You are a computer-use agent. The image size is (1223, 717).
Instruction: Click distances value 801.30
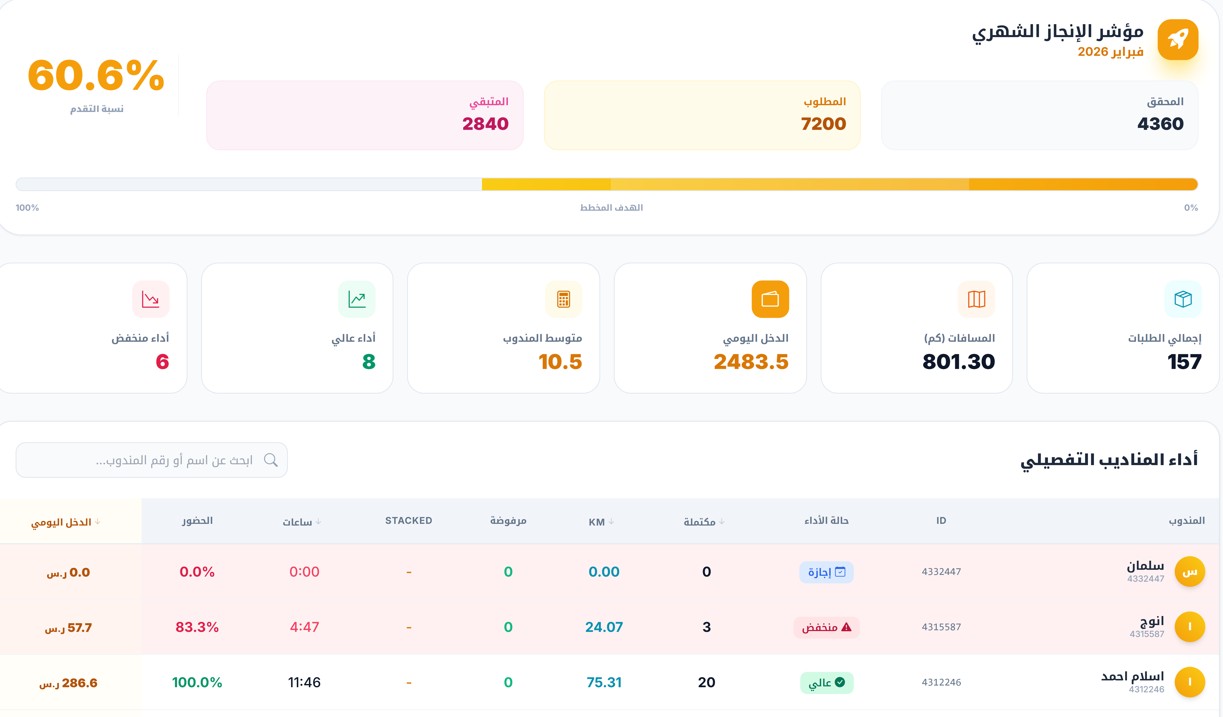point(958,362)
